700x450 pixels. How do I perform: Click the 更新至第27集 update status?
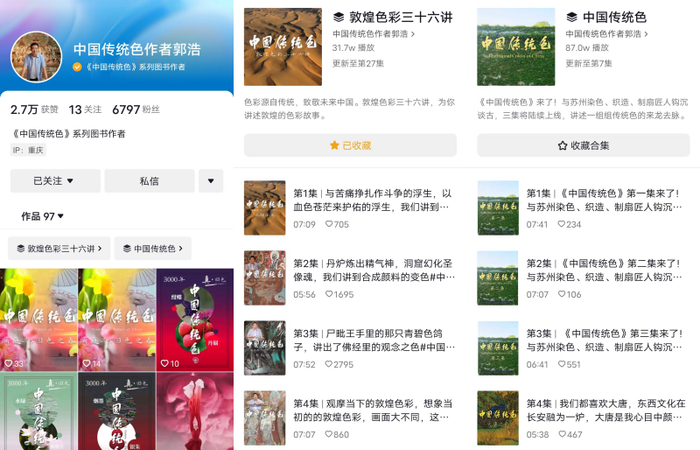coord(358,63)
